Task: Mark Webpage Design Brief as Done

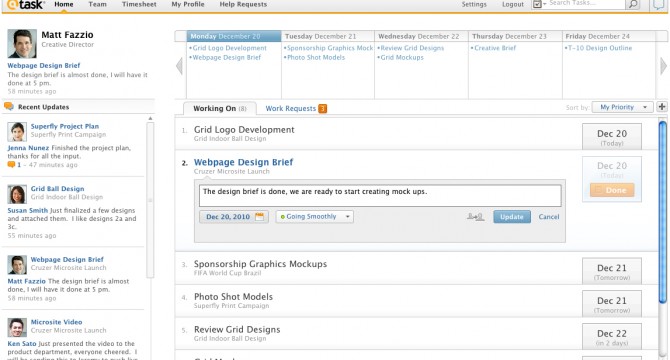Action: (612, 190)
